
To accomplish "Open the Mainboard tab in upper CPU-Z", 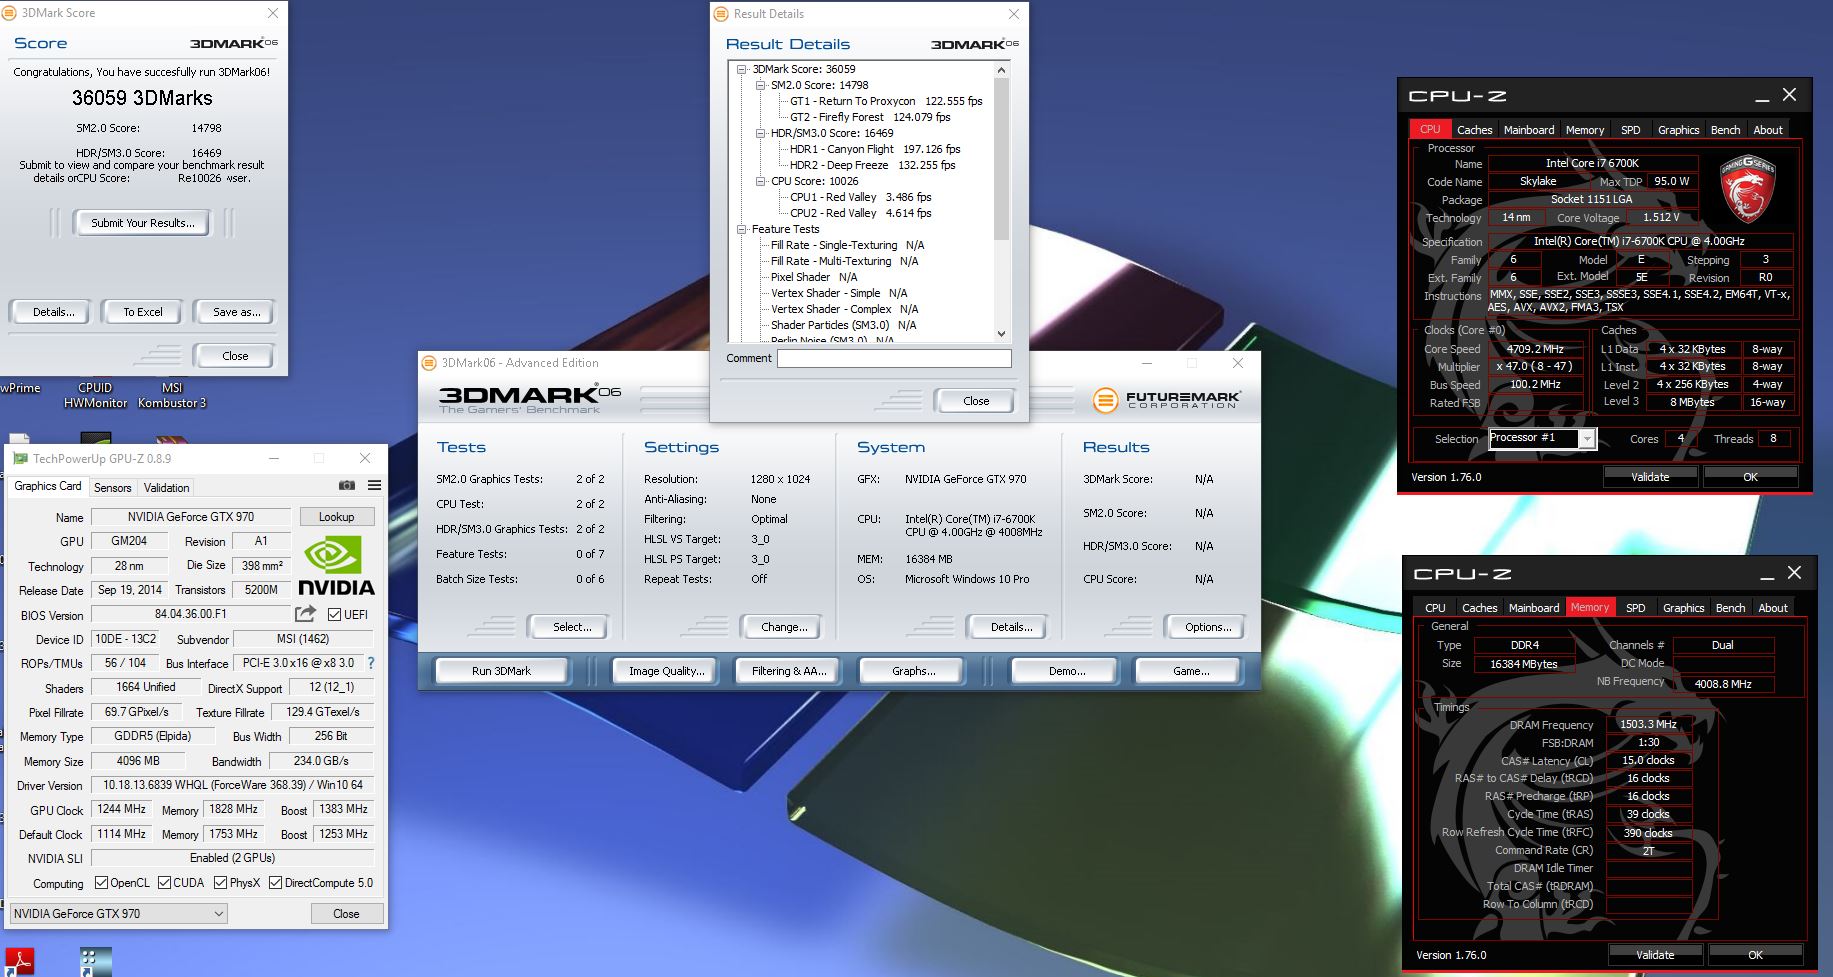I will (1529, 130).
